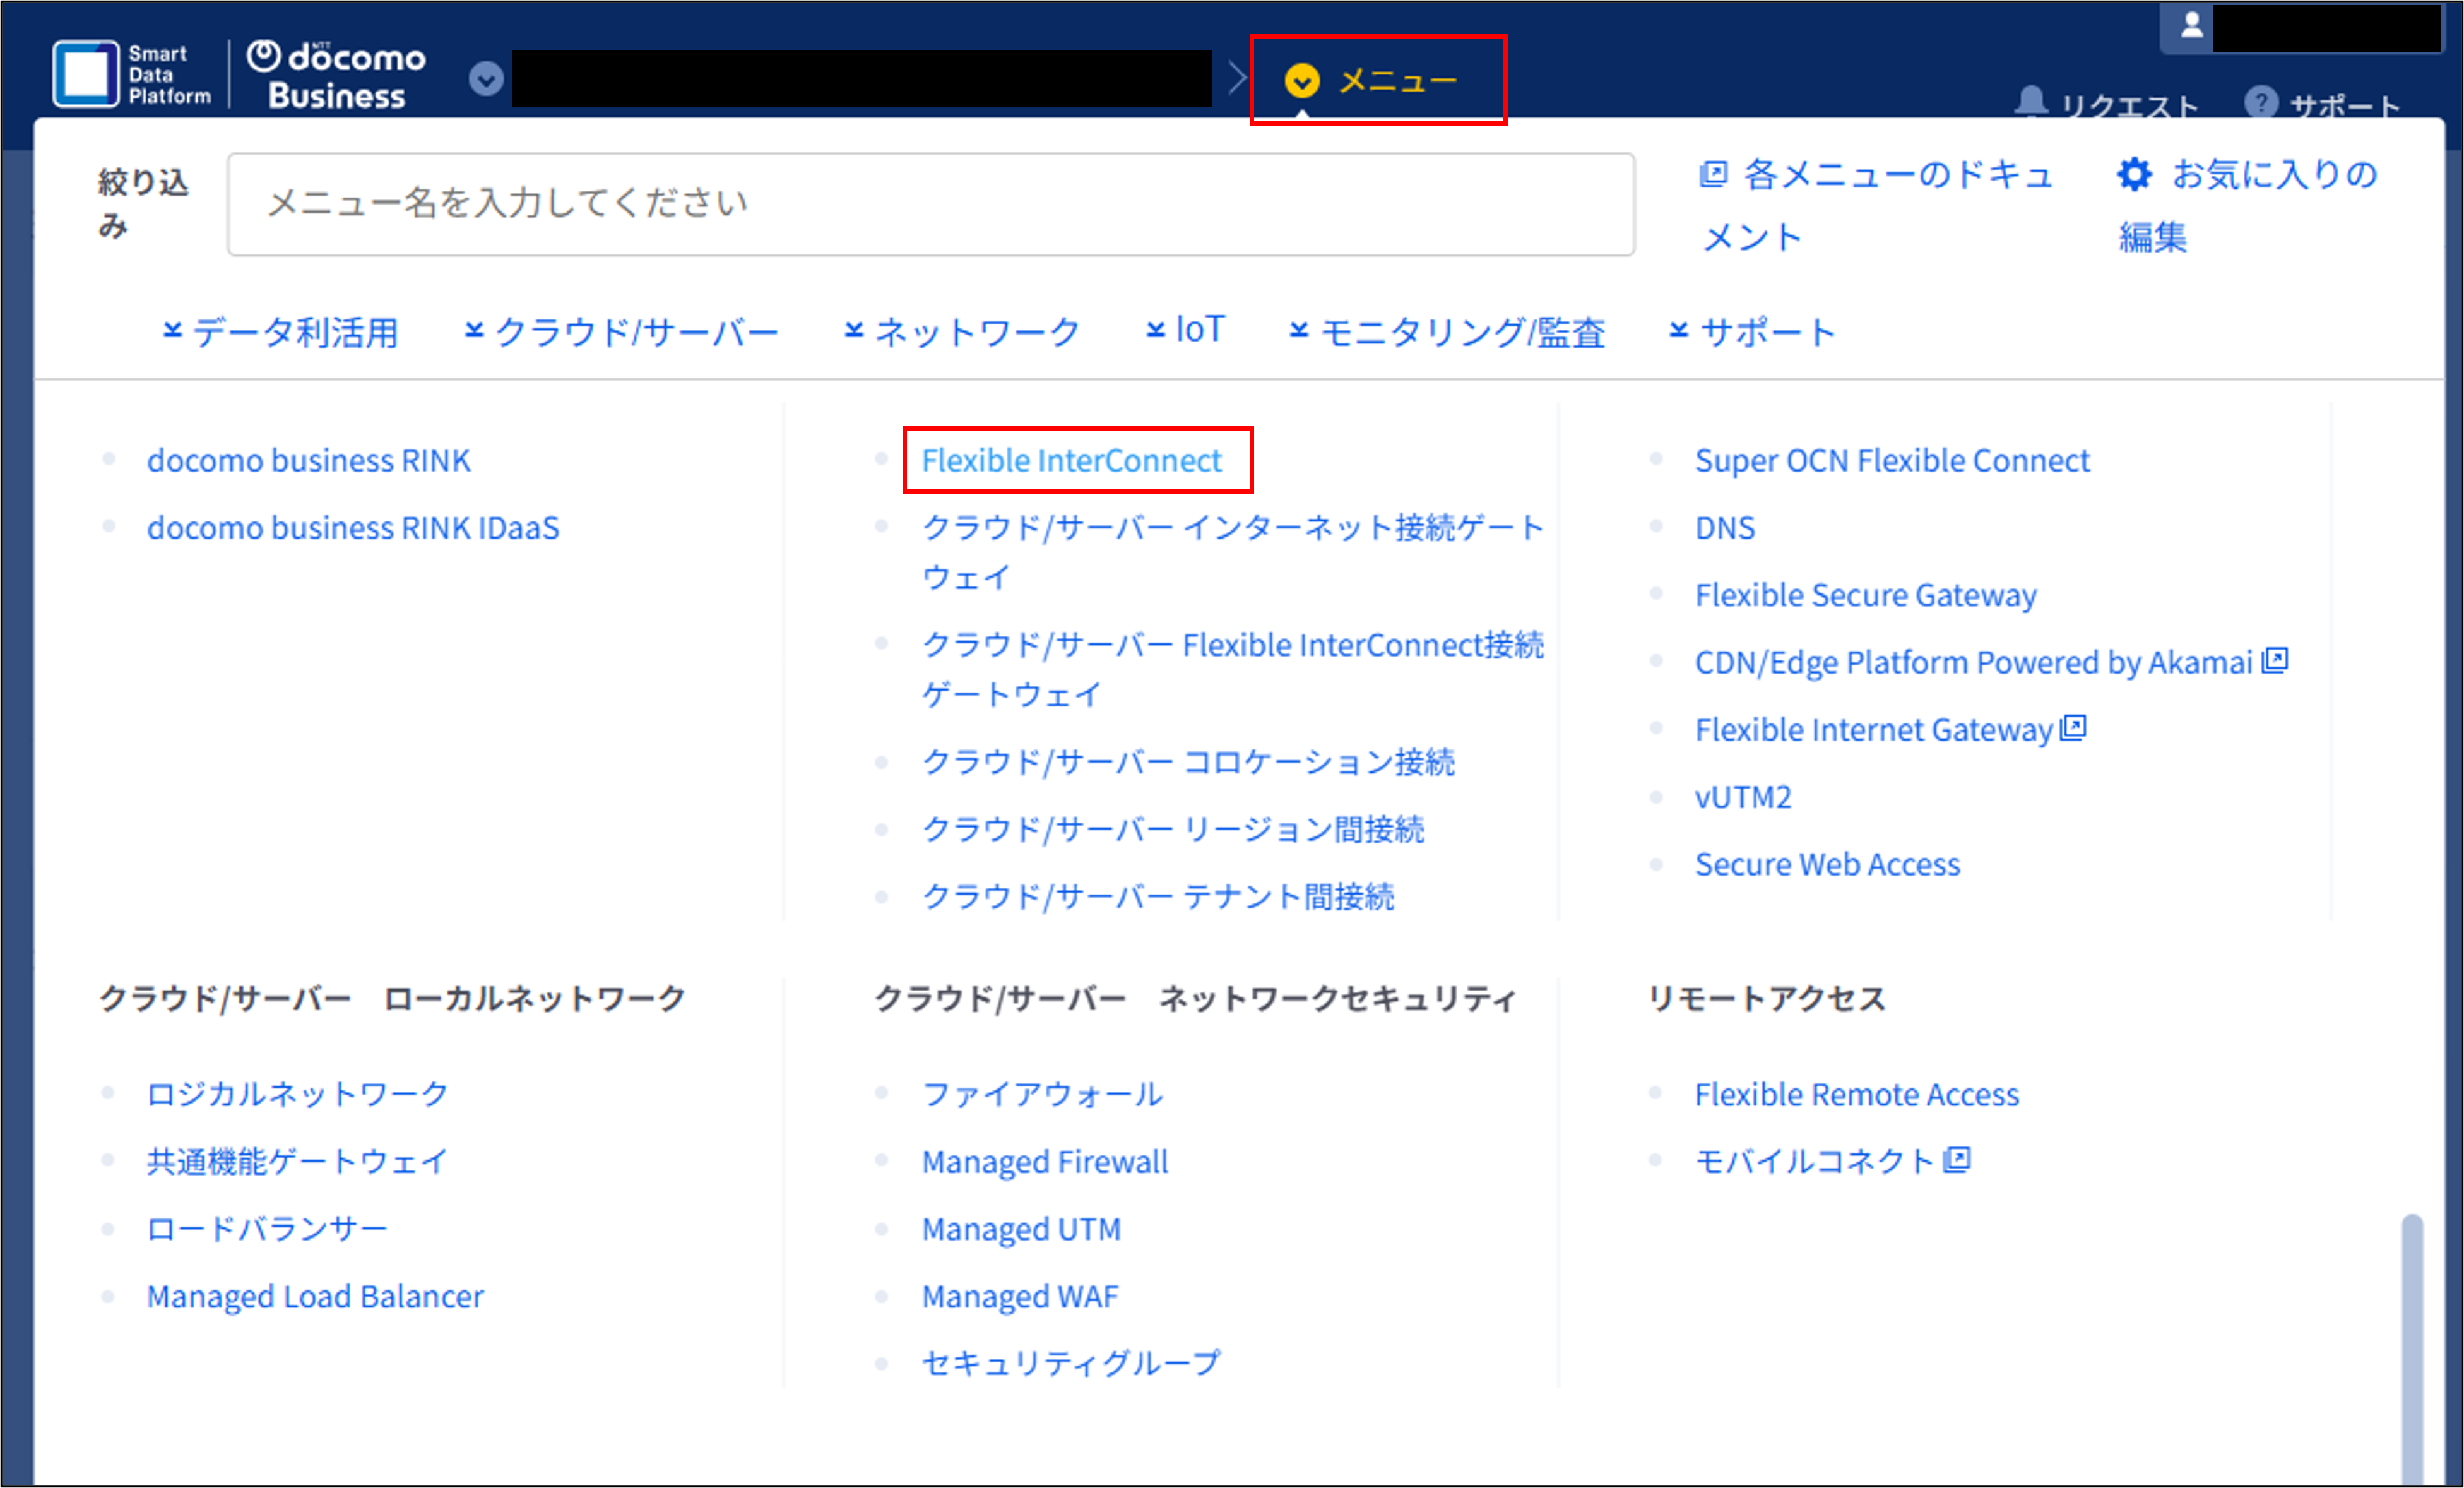Screen dimensions: 2464x1488
Task: Open クラウド/サーバー コロケーション接続
Action: (1188, 762)
